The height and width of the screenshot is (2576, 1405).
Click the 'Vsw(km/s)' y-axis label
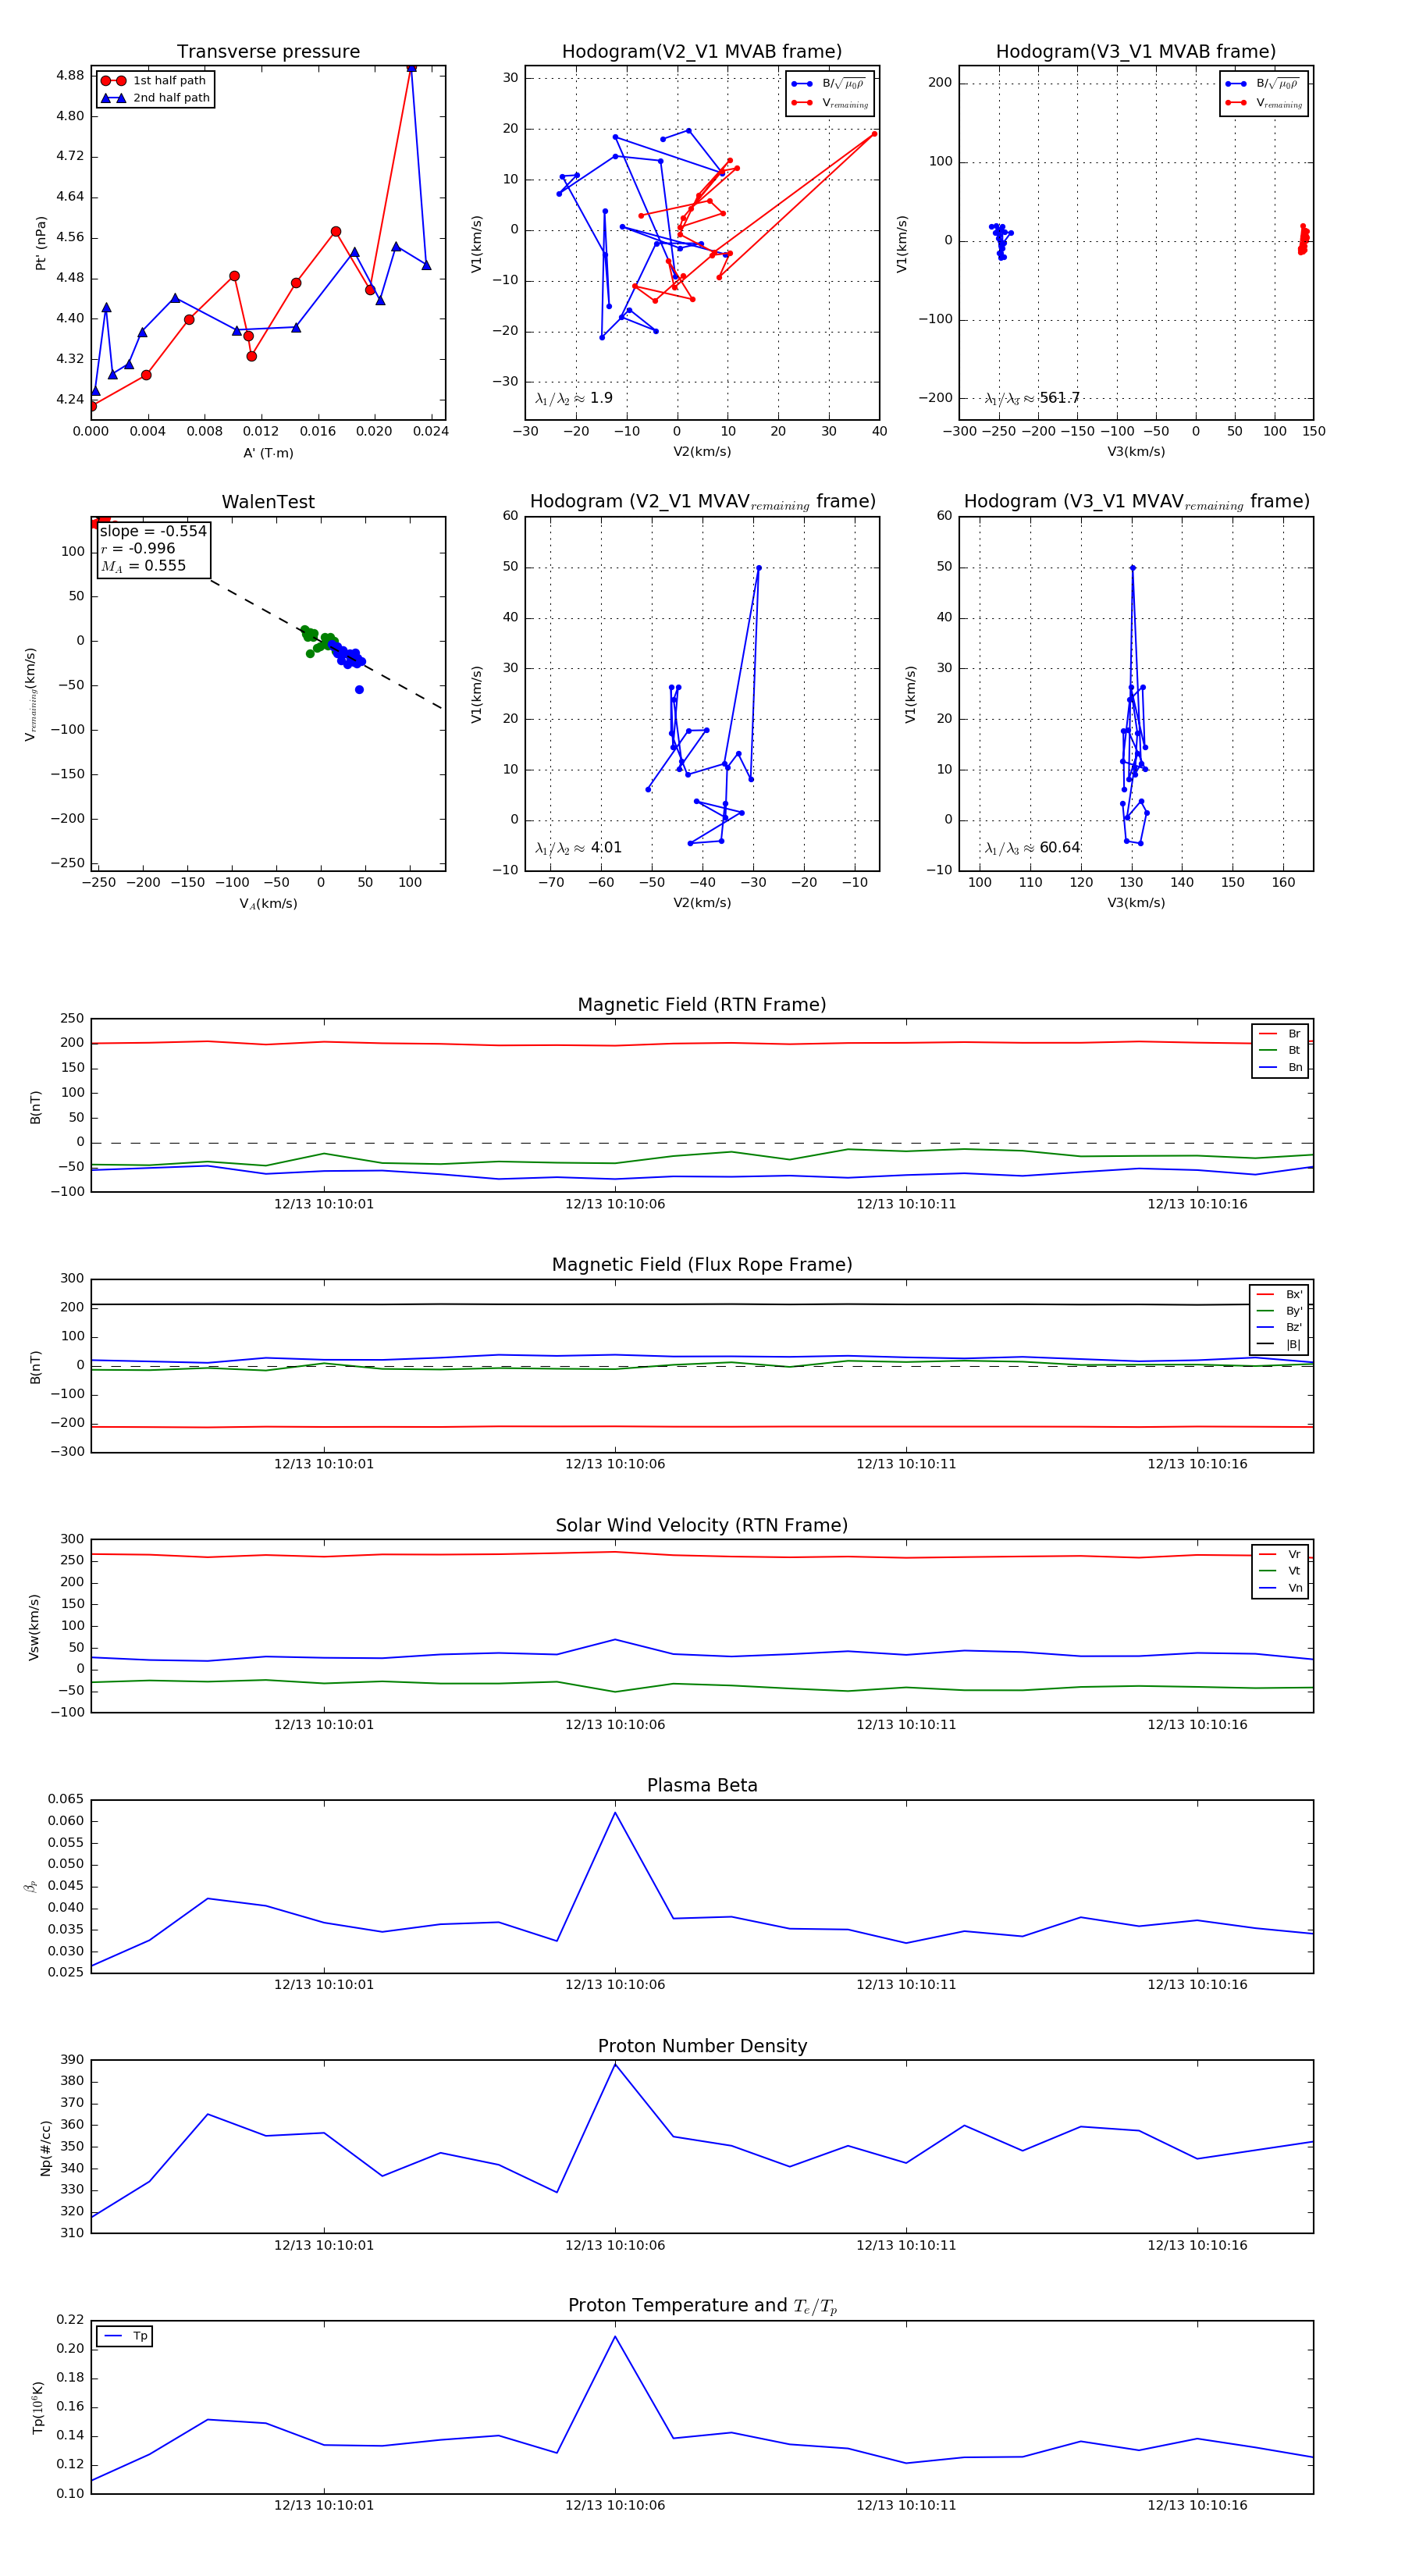(x=34, y=1627)
